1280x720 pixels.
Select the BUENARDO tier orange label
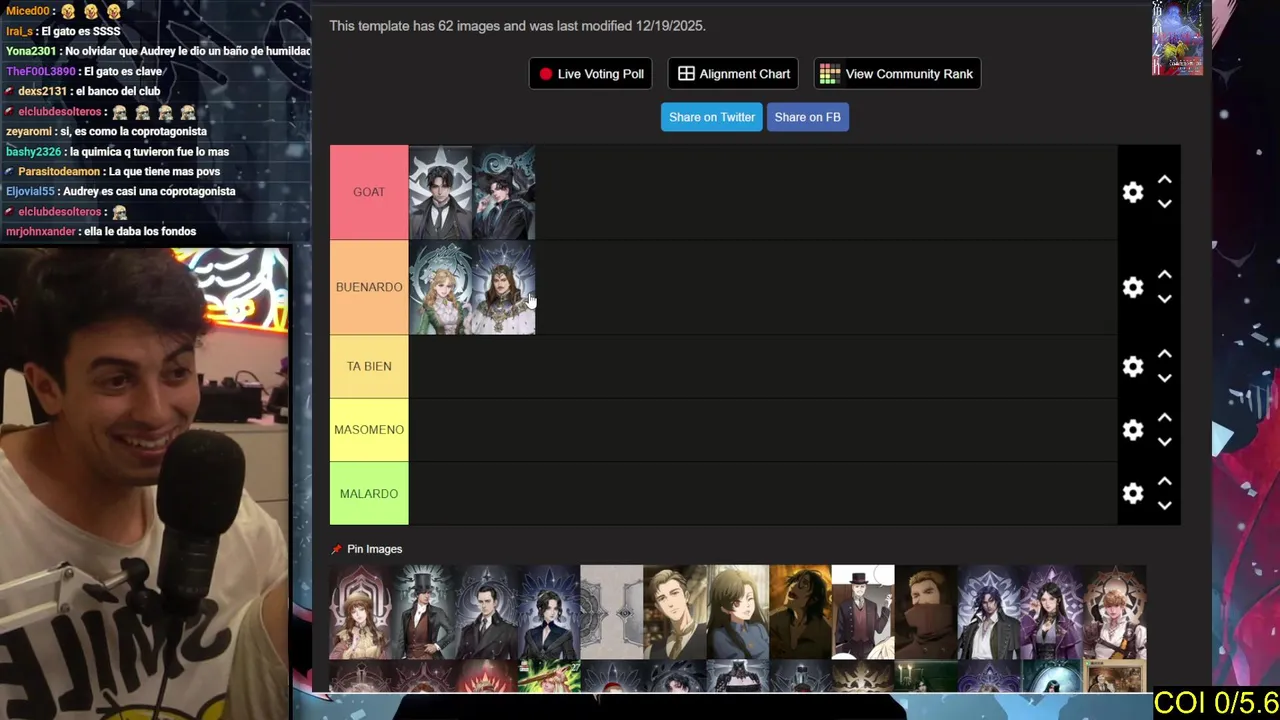369,287
